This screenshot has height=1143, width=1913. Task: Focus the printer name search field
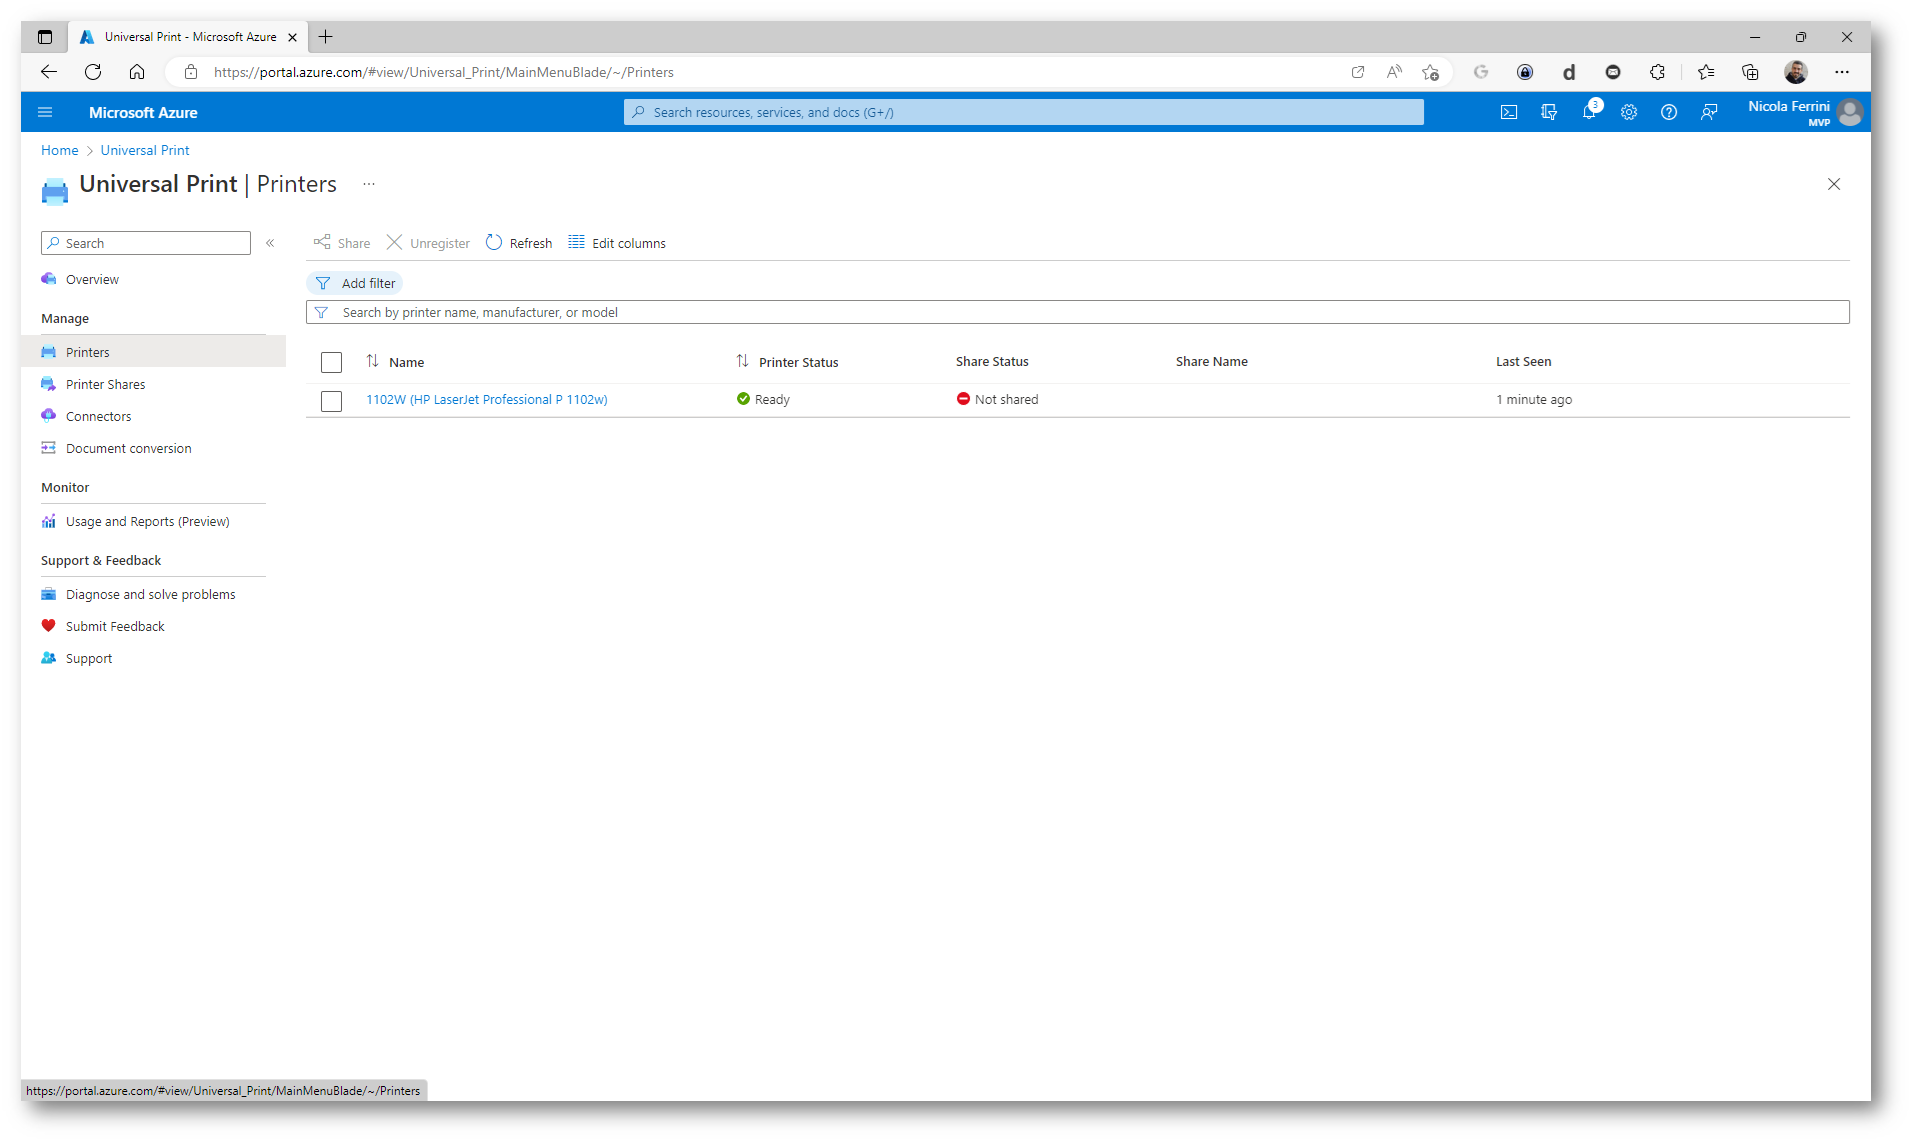tap(1077, 312)
